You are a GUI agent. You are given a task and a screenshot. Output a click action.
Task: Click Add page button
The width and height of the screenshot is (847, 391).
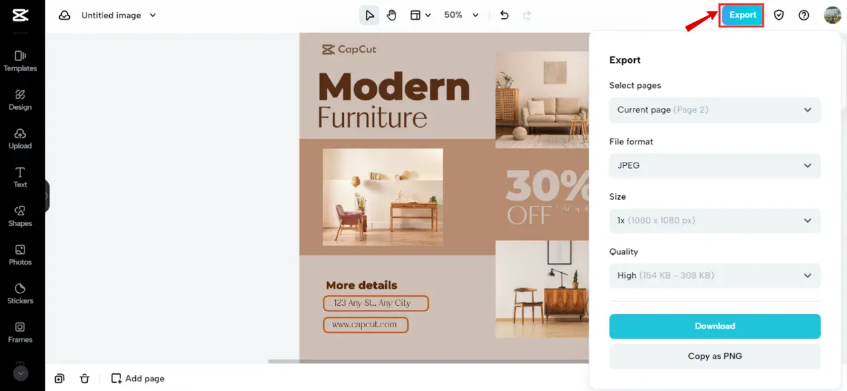pyautogui.click(x=138, y=379)
